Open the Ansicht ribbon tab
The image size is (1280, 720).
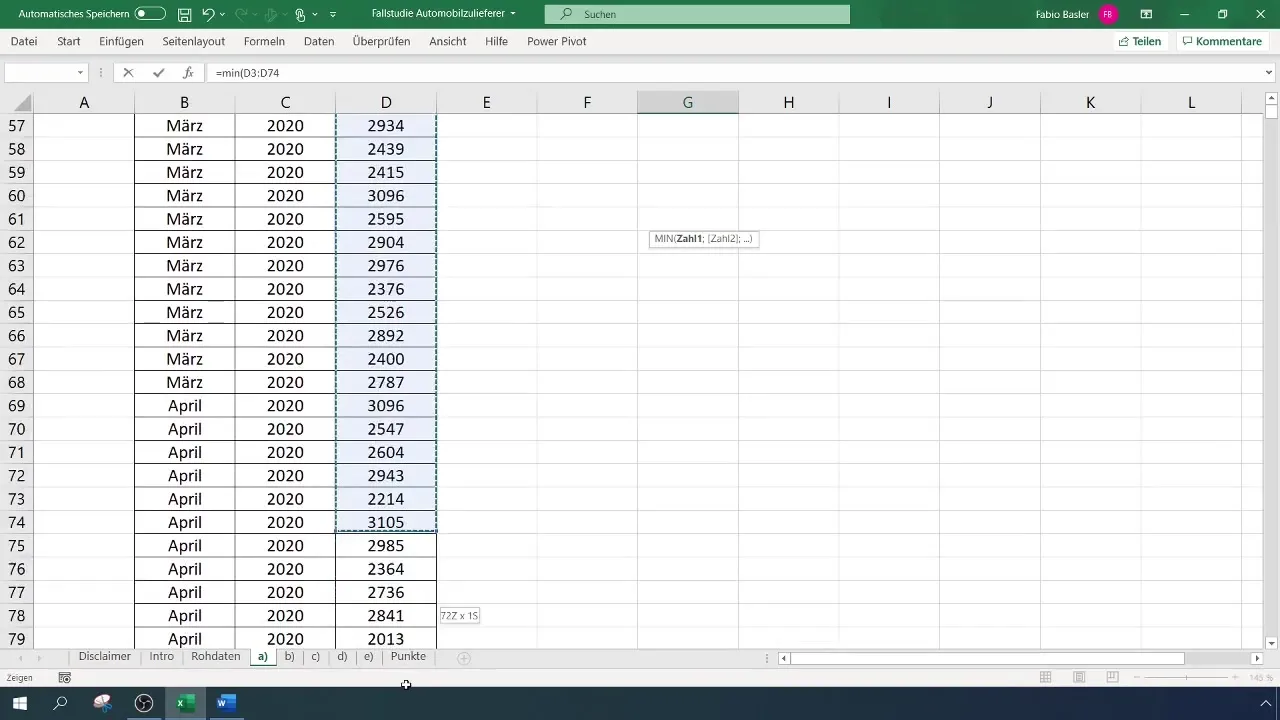pos(447,41)
